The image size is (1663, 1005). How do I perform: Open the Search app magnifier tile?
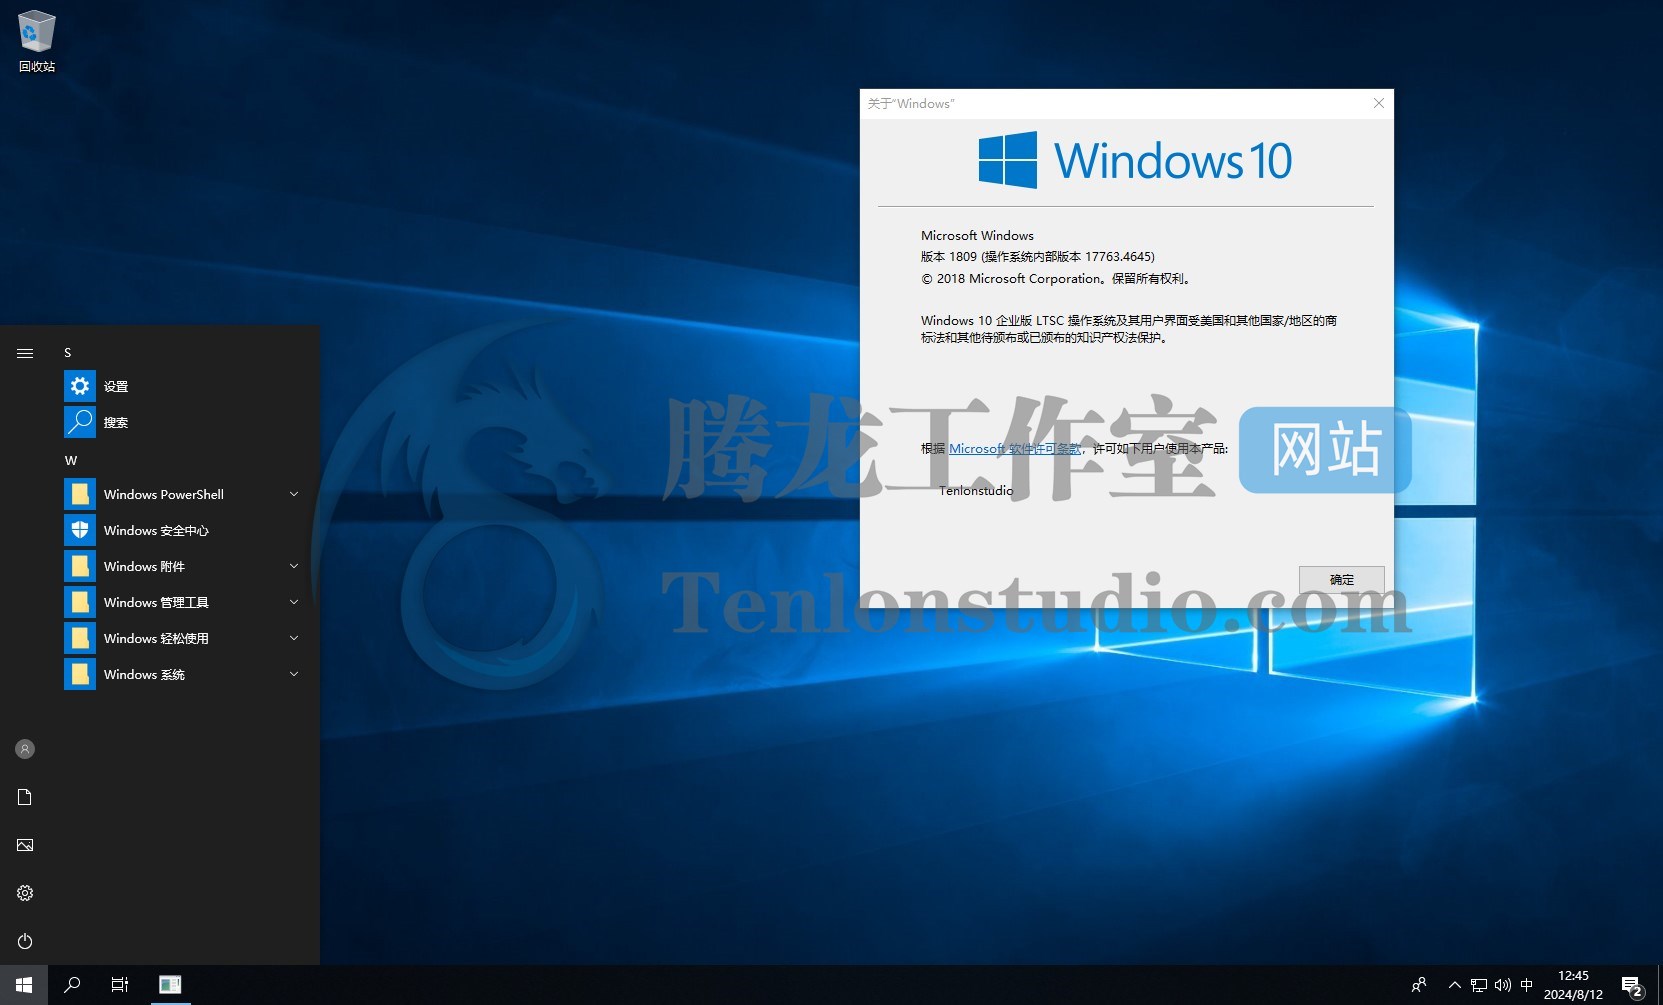80,422
